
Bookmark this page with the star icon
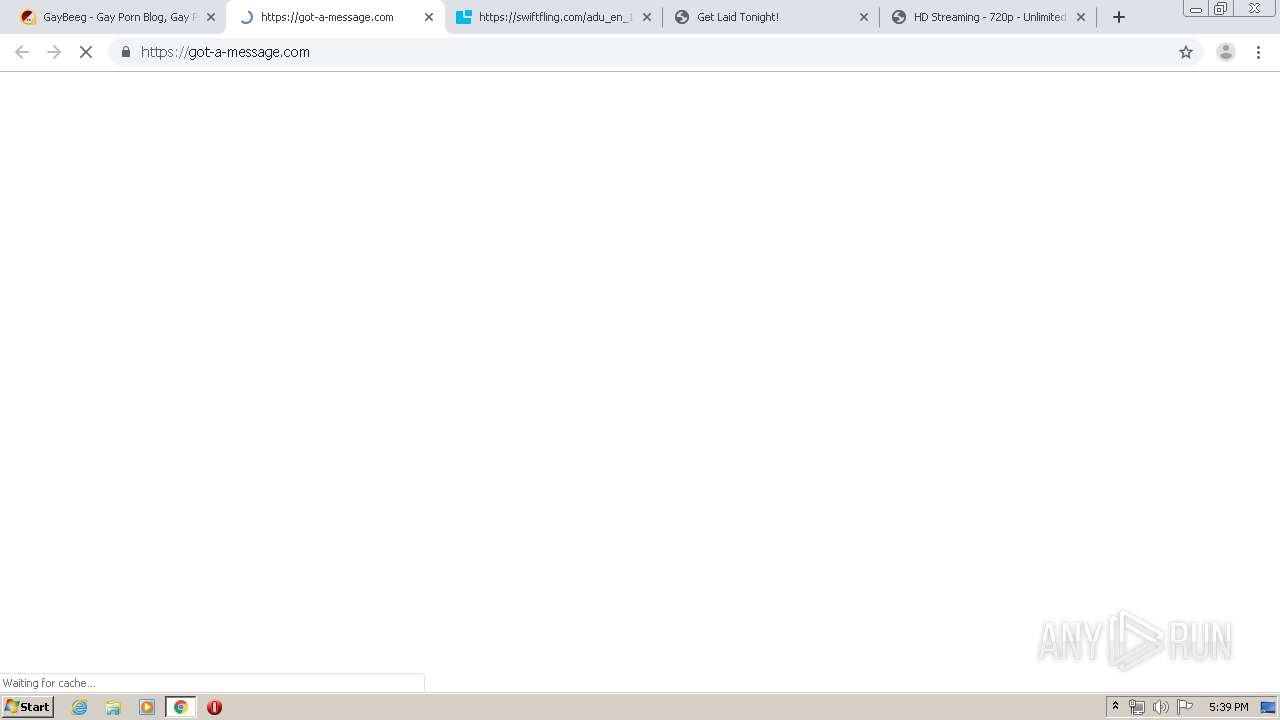[1186, 52]
